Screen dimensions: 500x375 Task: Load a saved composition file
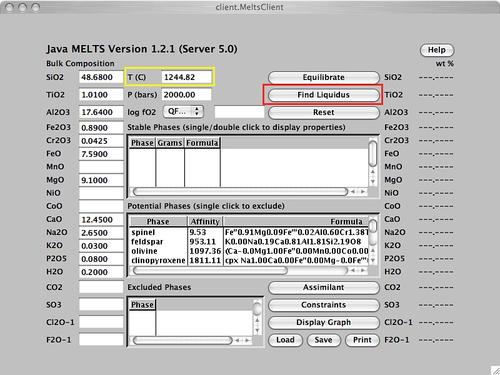coord(285,340)
